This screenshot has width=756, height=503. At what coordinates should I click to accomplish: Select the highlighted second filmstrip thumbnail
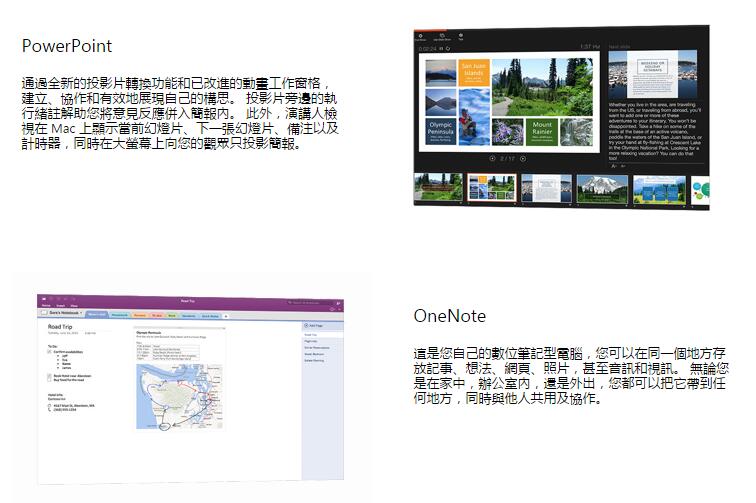pyautogui.click(x=492, y=188)
